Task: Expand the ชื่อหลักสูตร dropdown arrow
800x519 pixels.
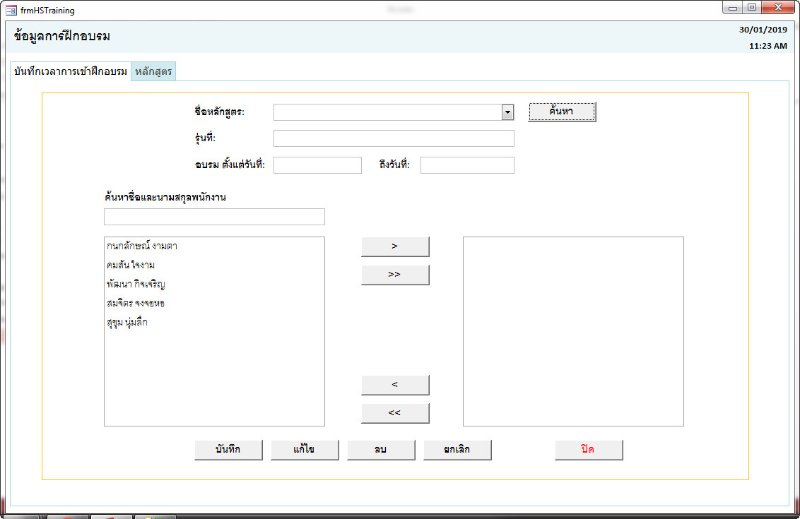Action: [x=508, y=112]
